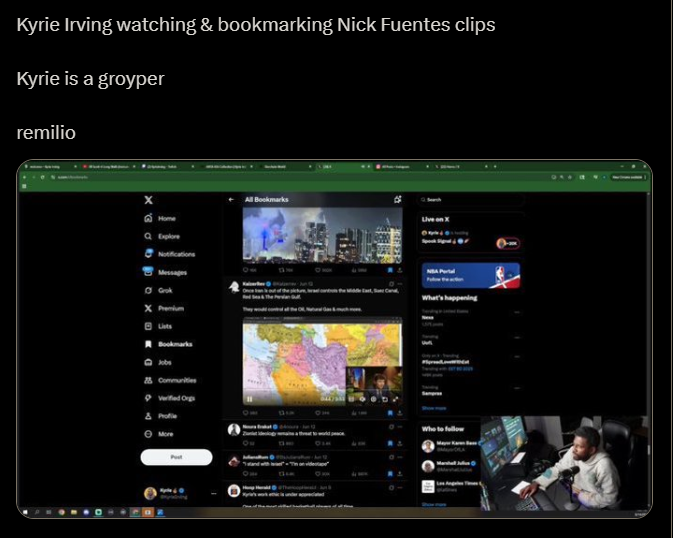Open Jobs in the X sidebar
This screenshot has width=673, height=538.
click(158, 362)
